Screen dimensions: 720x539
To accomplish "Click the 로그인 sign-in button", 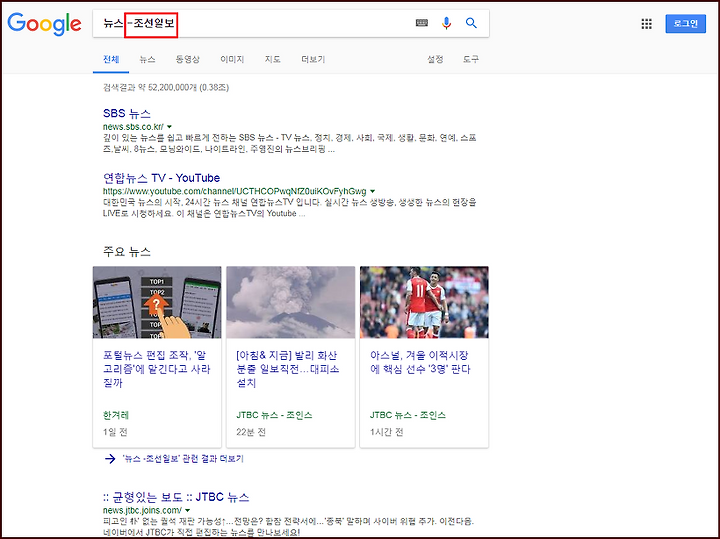I will click(686, 24).
